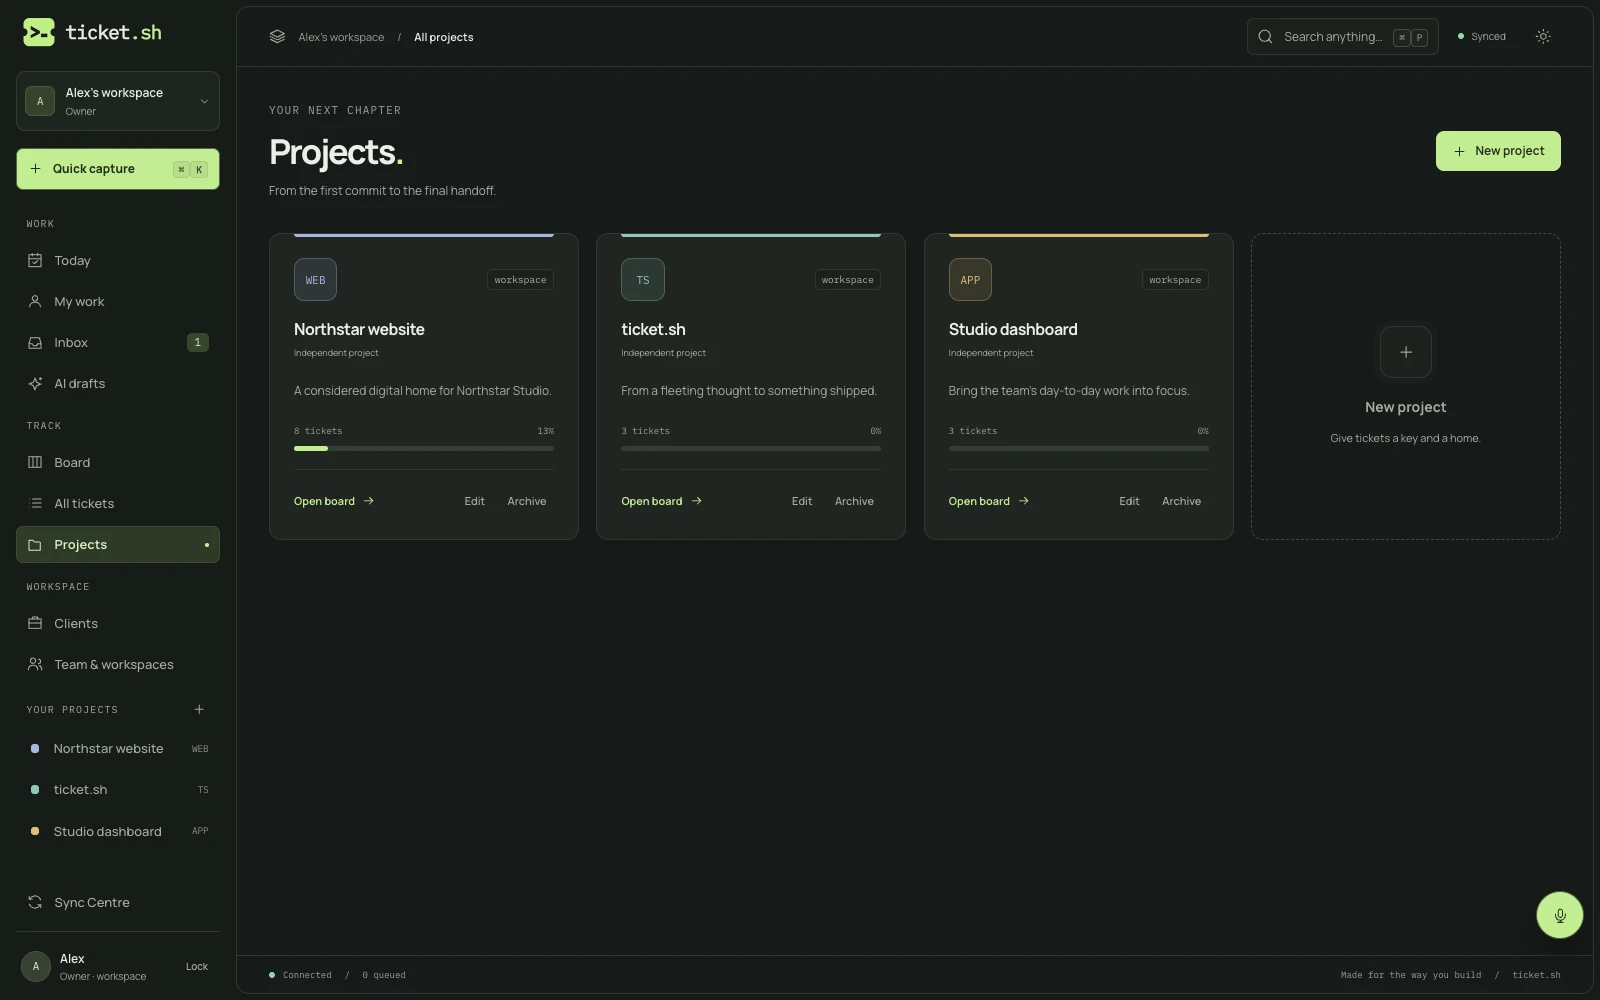Edit the Studio dashboard project

(1129, 501)
